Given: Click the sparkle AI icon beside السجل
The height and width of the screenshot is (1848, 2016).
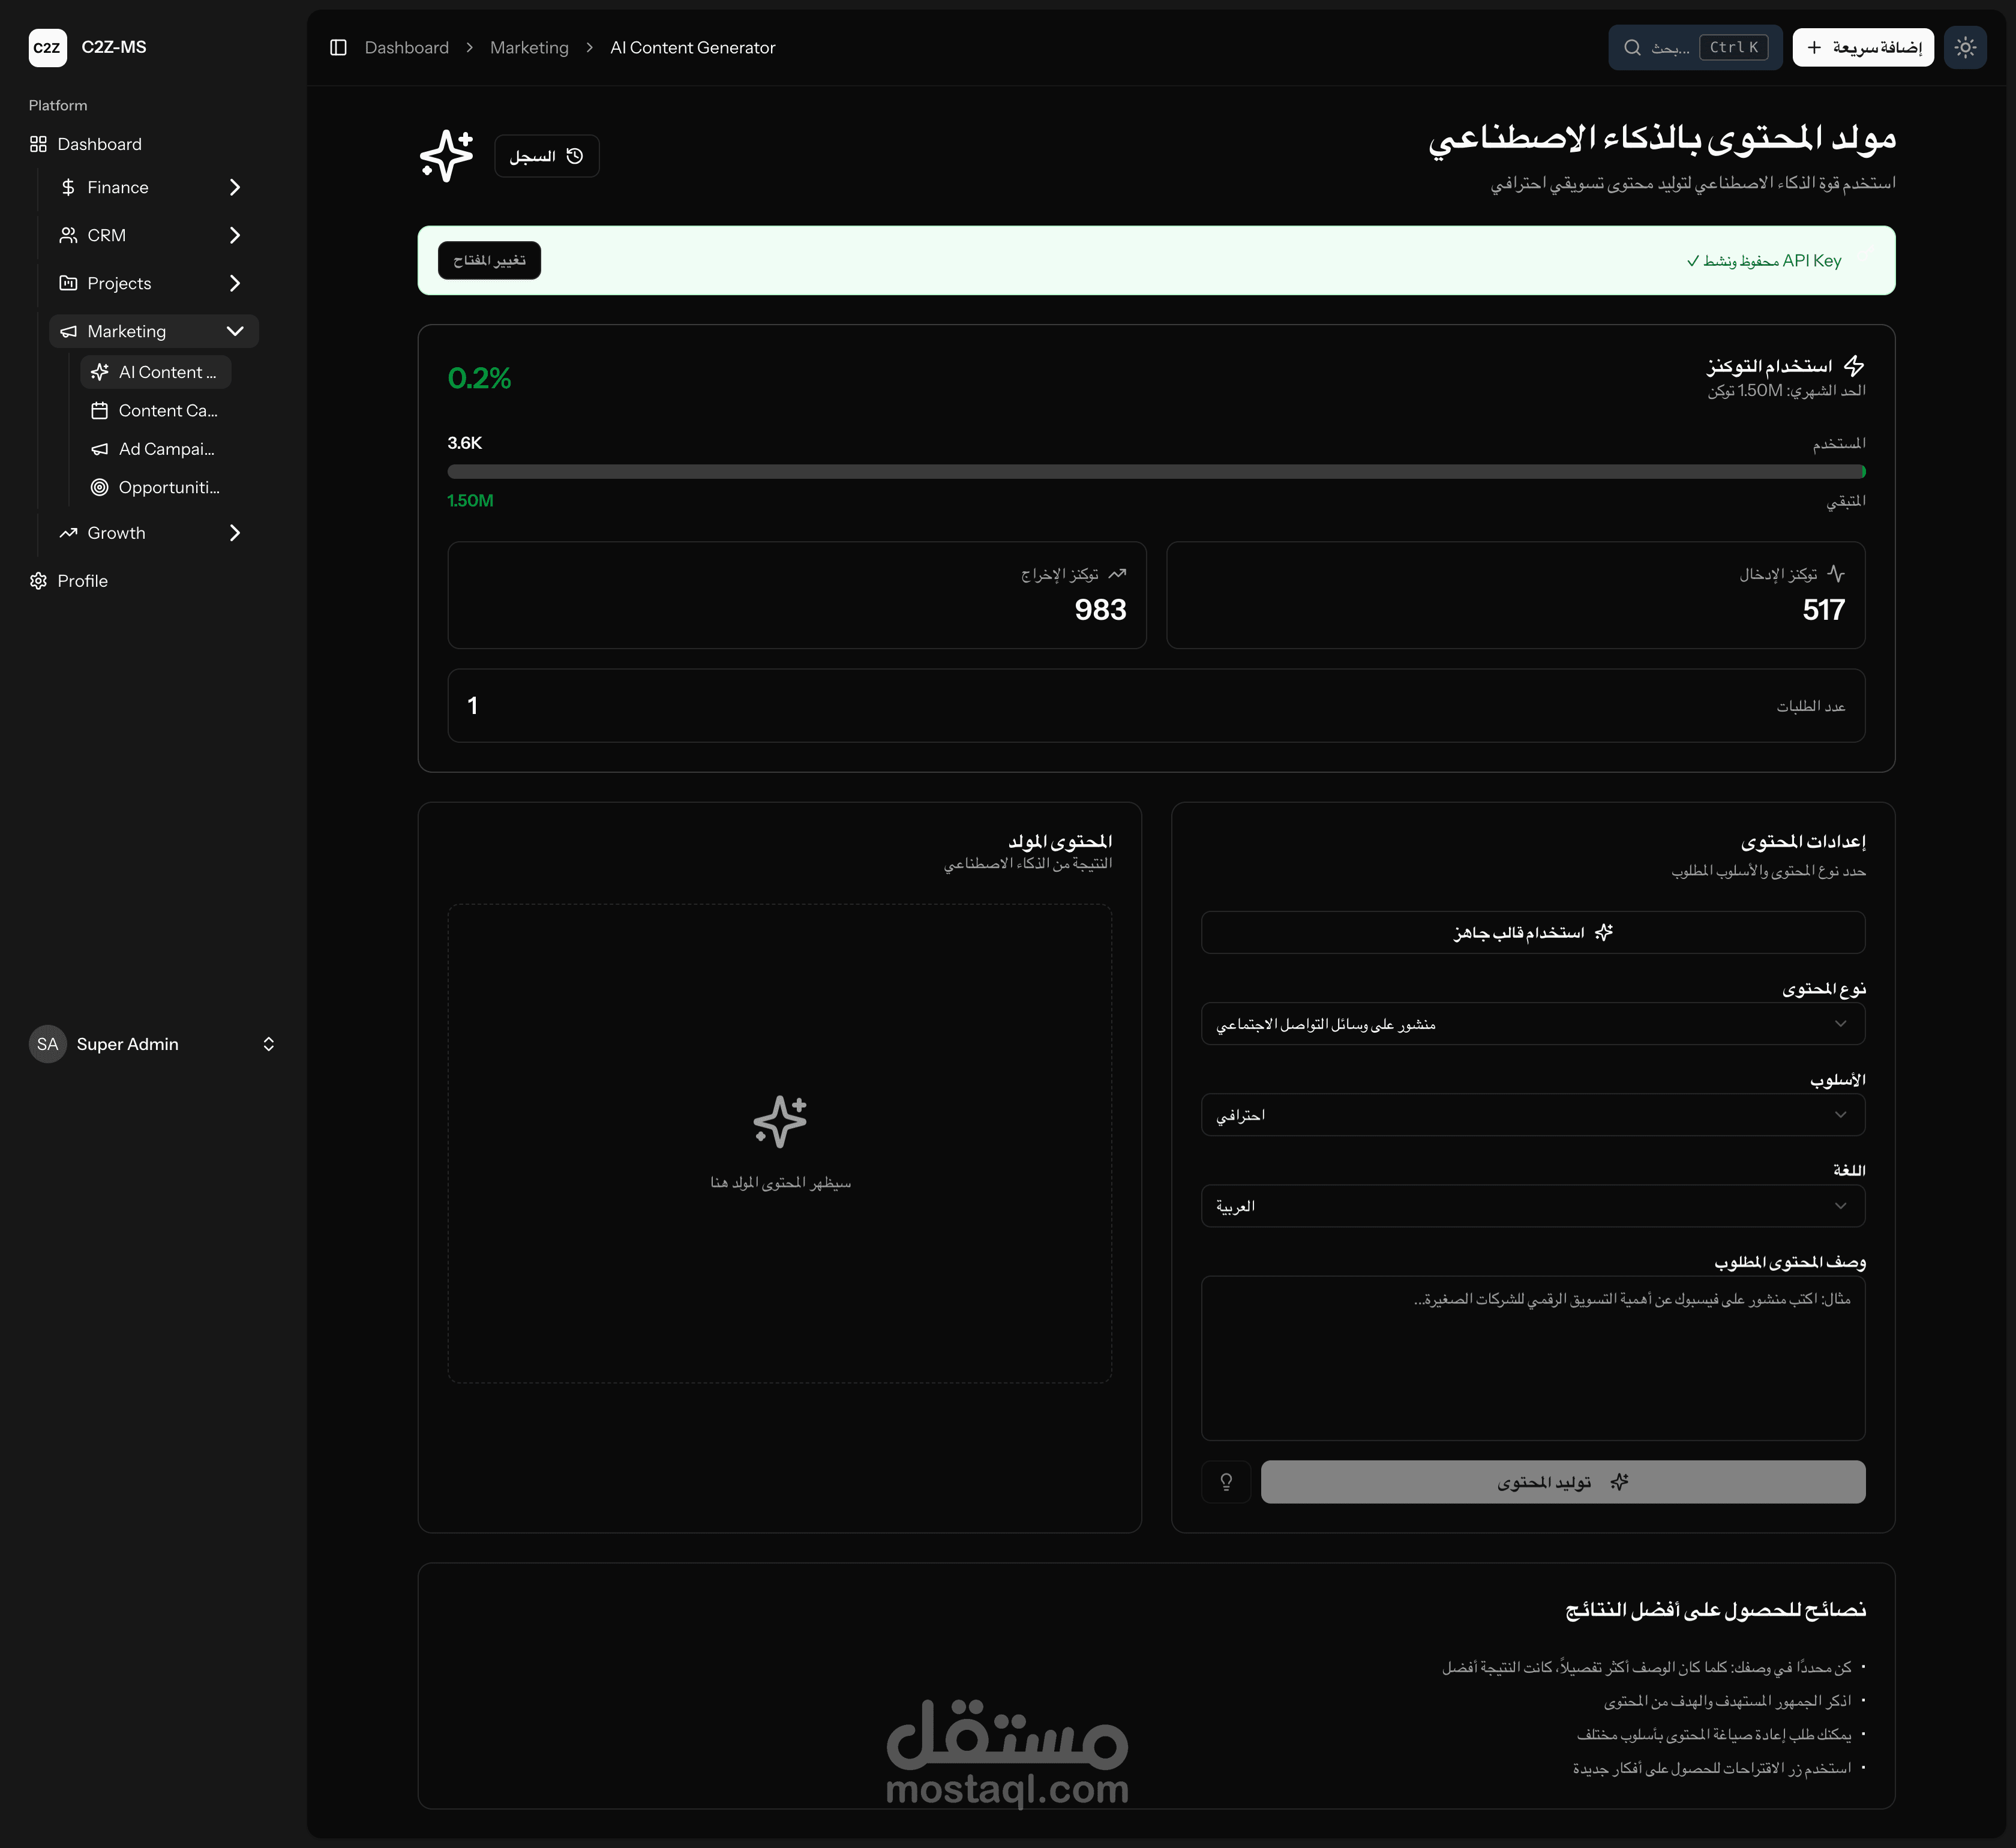Looking at the screenshot, I should click(446, 156).
